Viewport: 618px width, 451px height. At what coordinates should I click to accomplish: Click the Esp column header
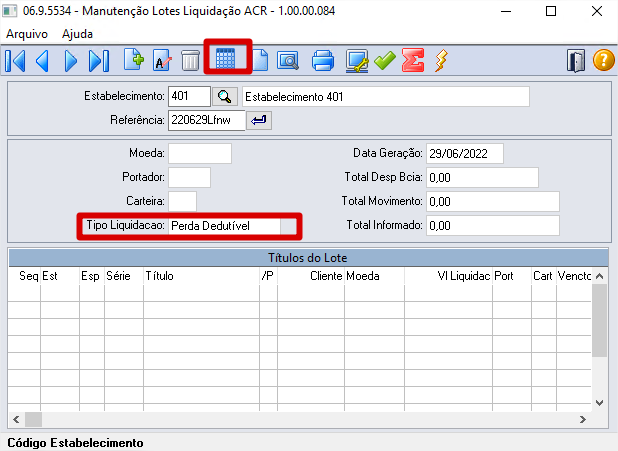(92, 276)
